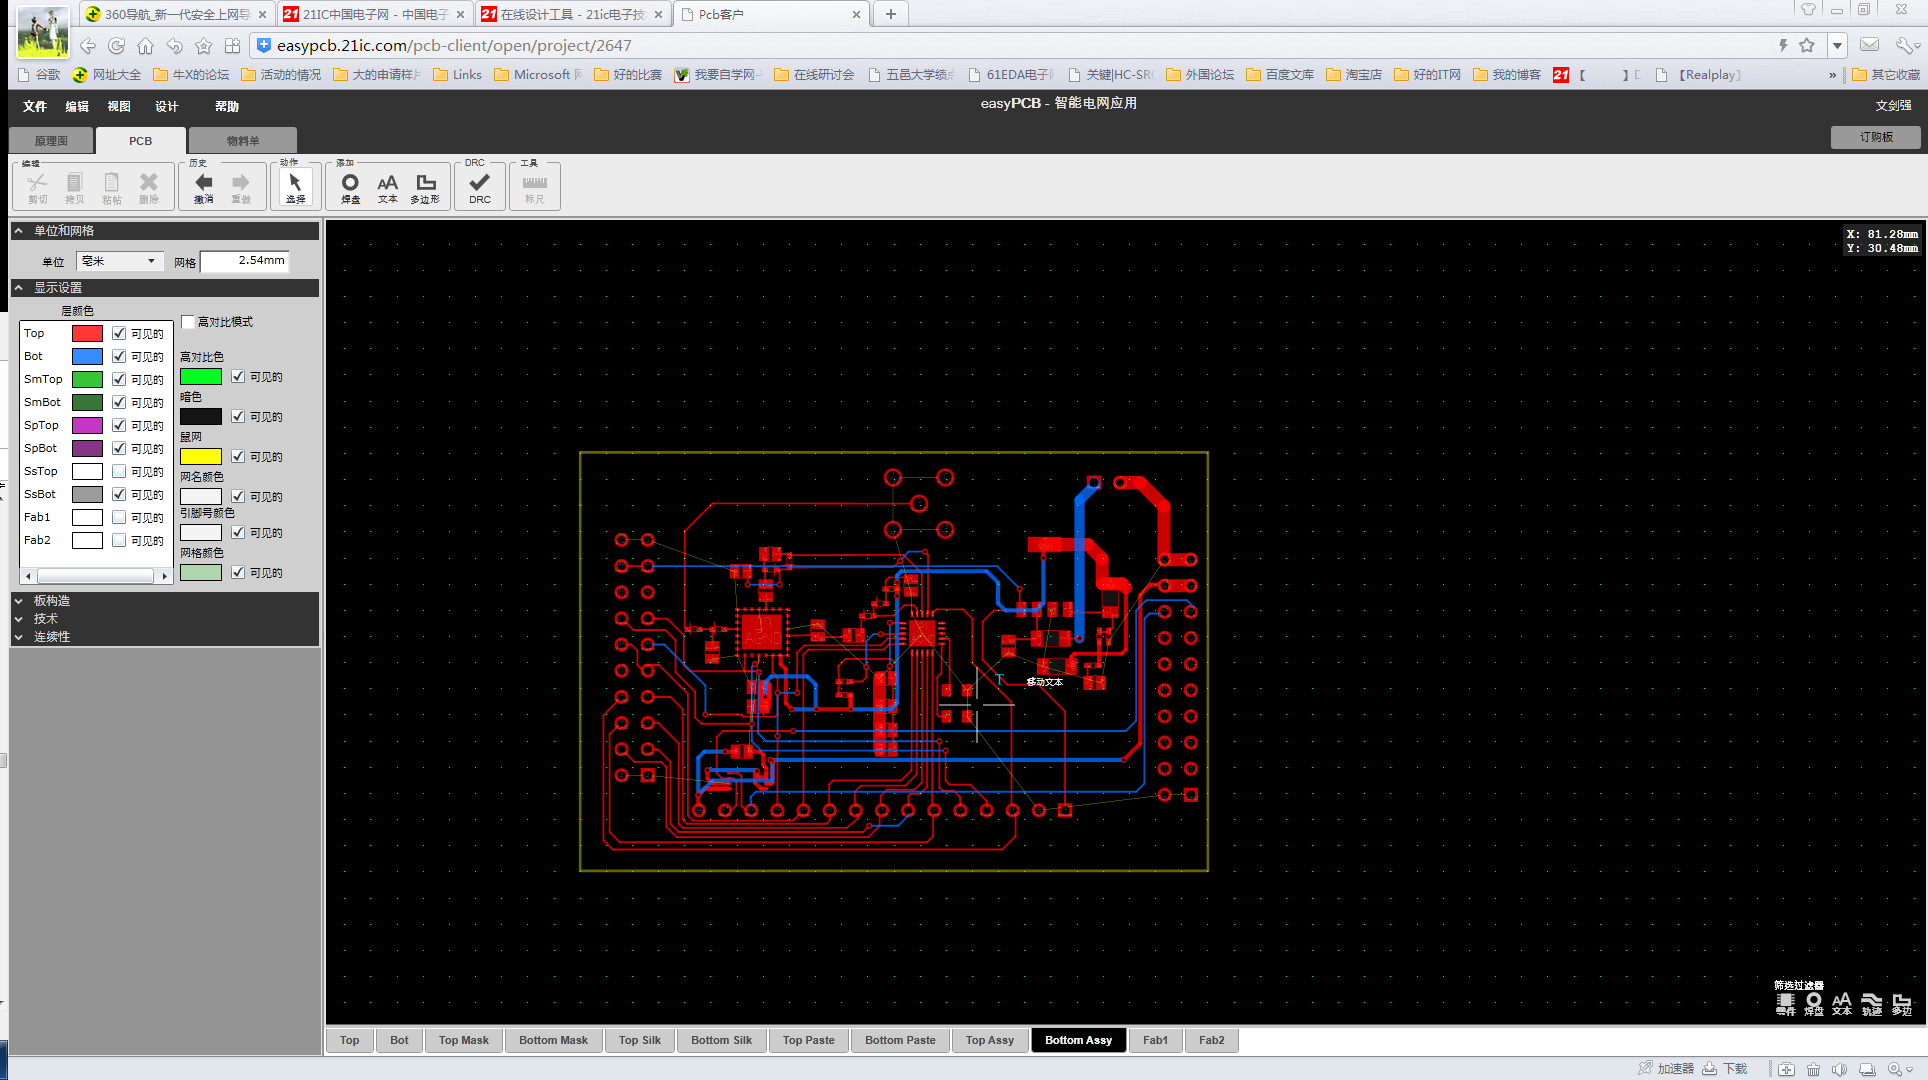Toggle Text (文本) selection filter
Screen dimensions: 1928x1080
click(x=1842, y=1004)
